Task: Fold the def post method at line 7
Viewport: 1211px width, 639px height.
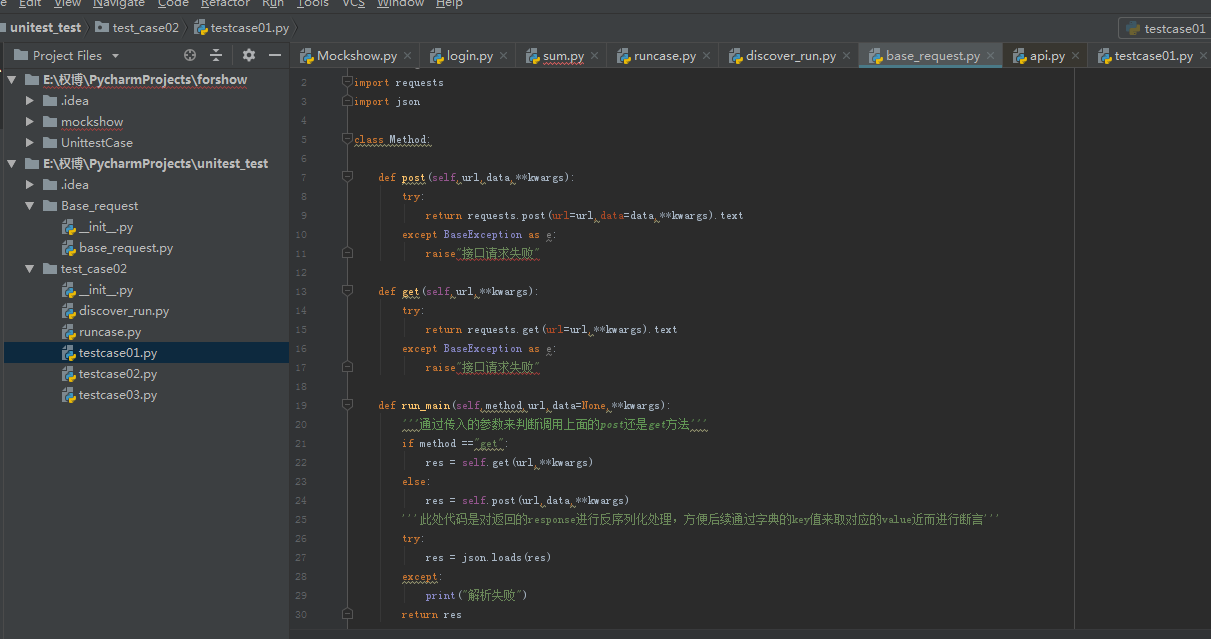Action: point(347,177)
